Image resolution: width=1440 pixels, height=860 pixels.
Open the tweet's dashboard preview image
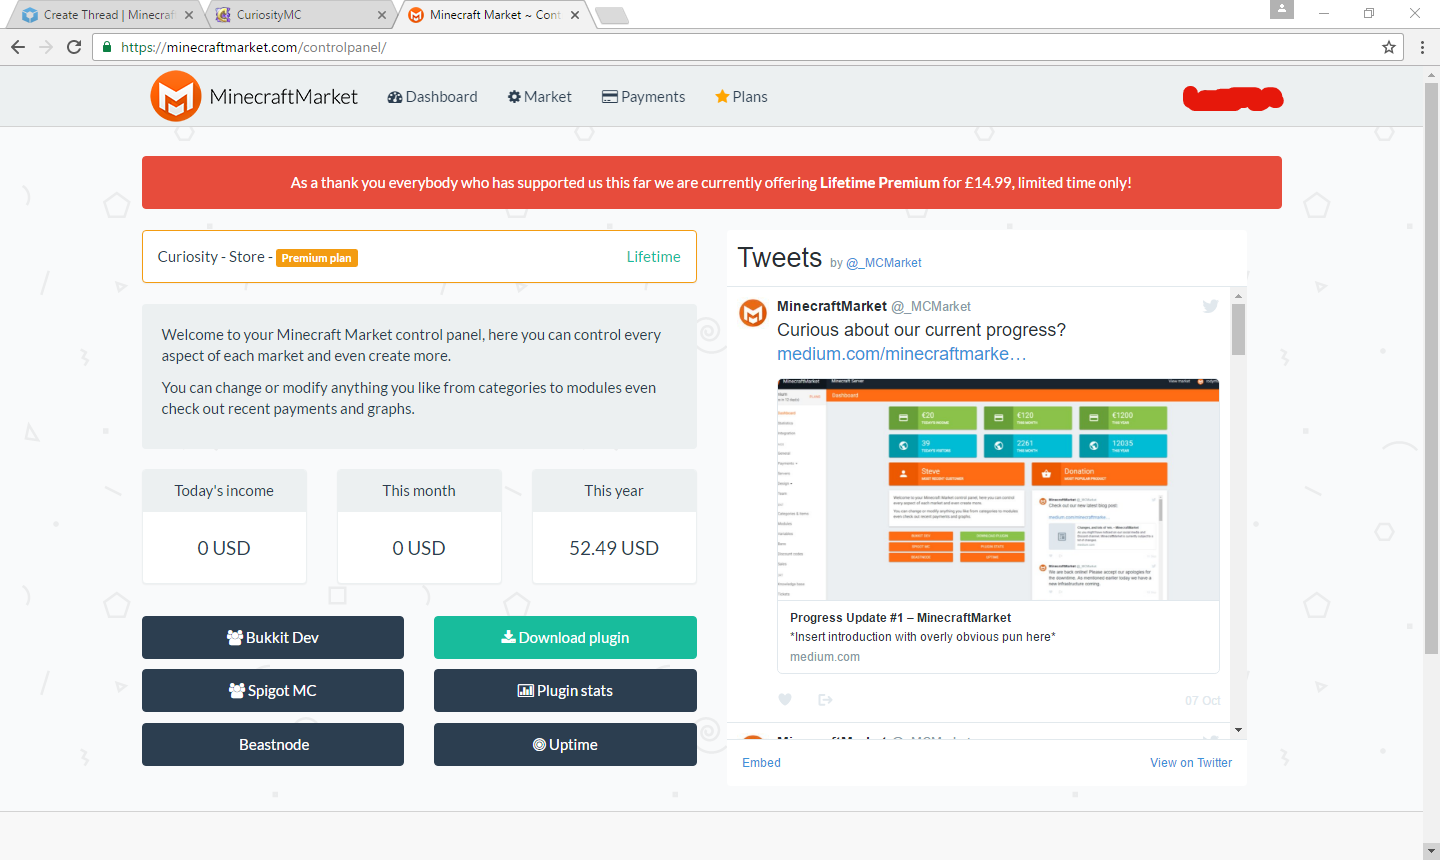[x=998, y=489]
